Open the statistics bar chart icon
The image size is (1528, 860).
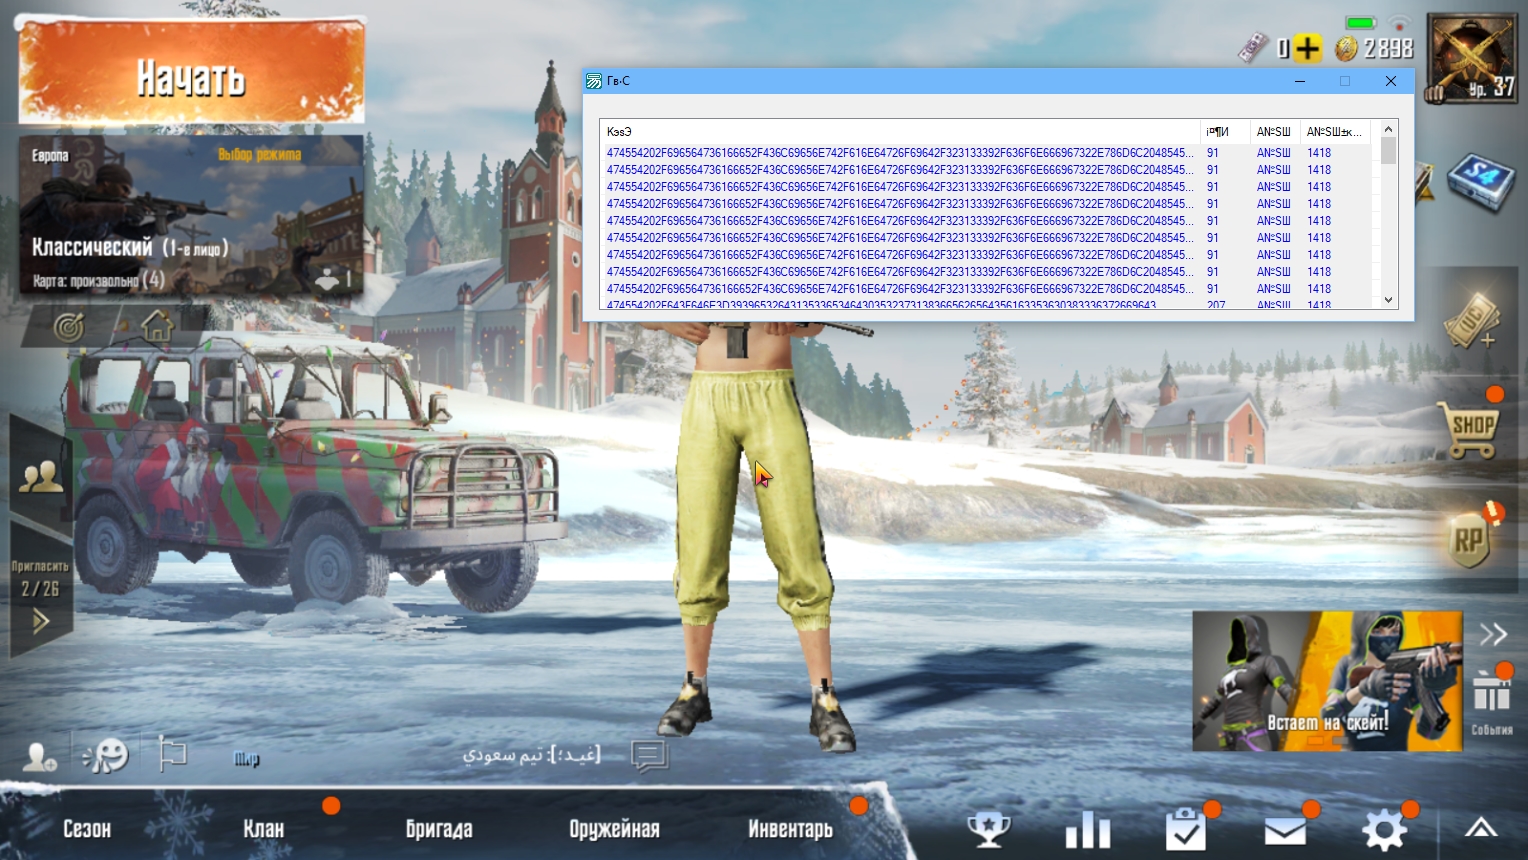pyautogui.click(x=1088, y=829)
